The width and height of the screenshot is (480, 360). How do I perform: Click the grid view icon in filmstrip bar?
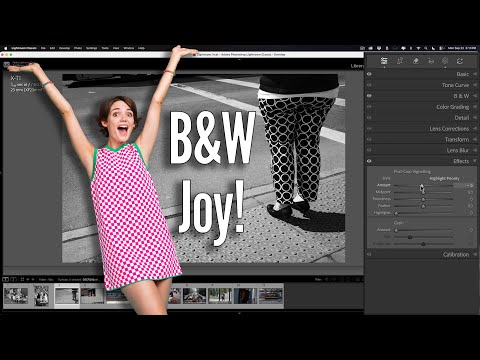pos(22,279)
